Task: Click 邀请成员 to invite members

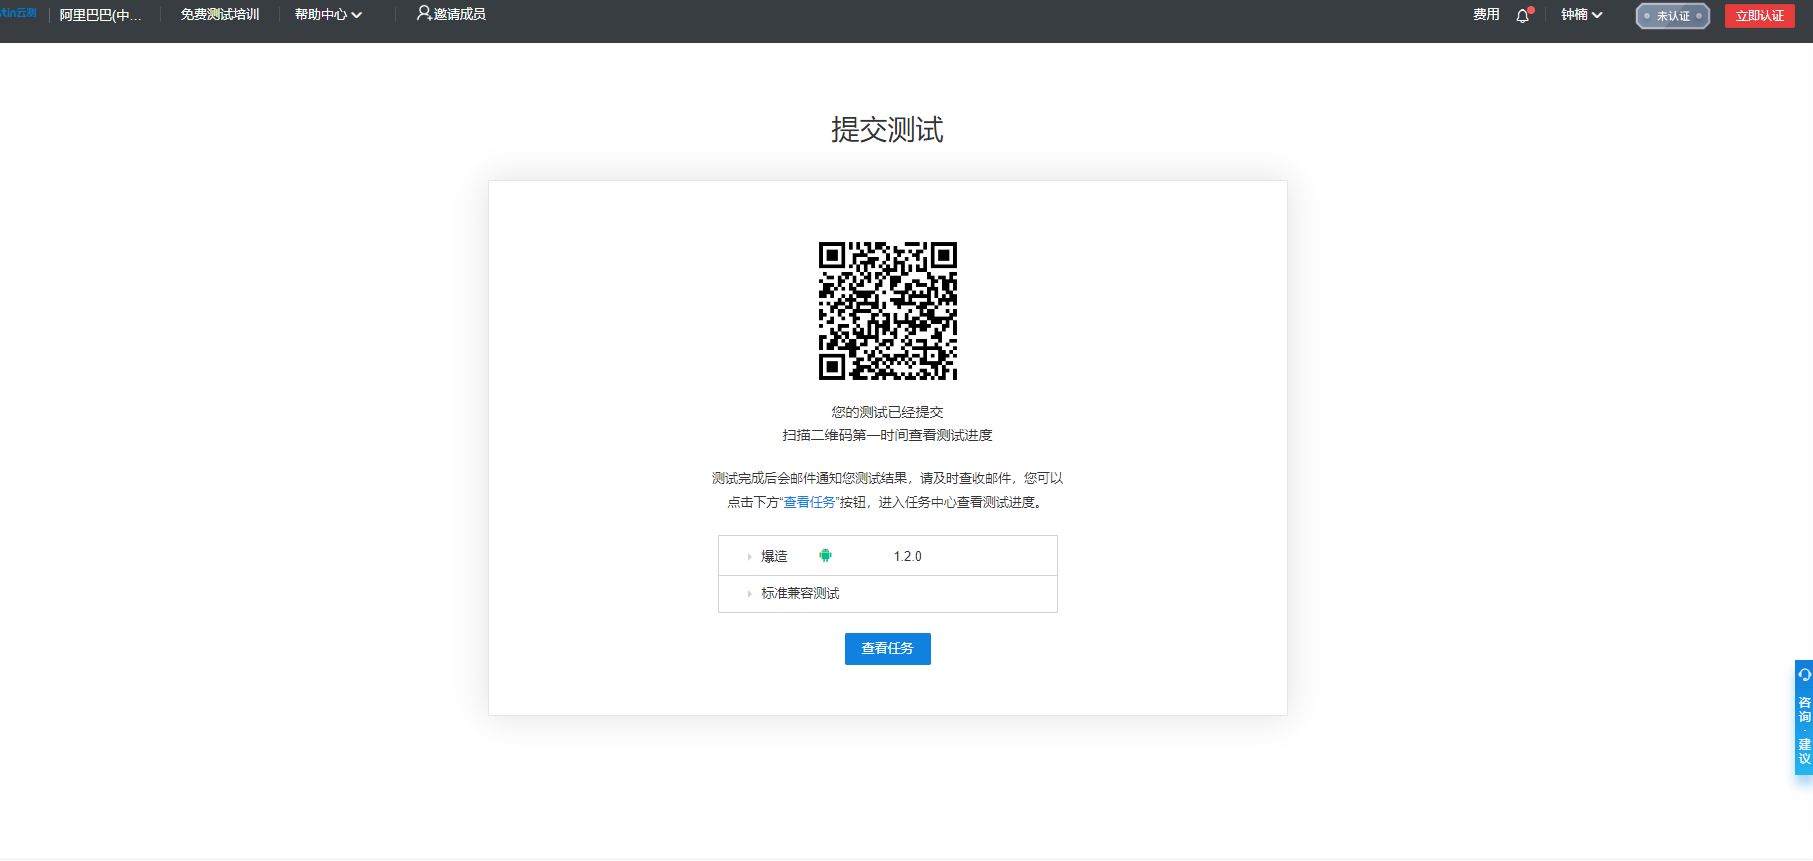Action: pos(451,14)
